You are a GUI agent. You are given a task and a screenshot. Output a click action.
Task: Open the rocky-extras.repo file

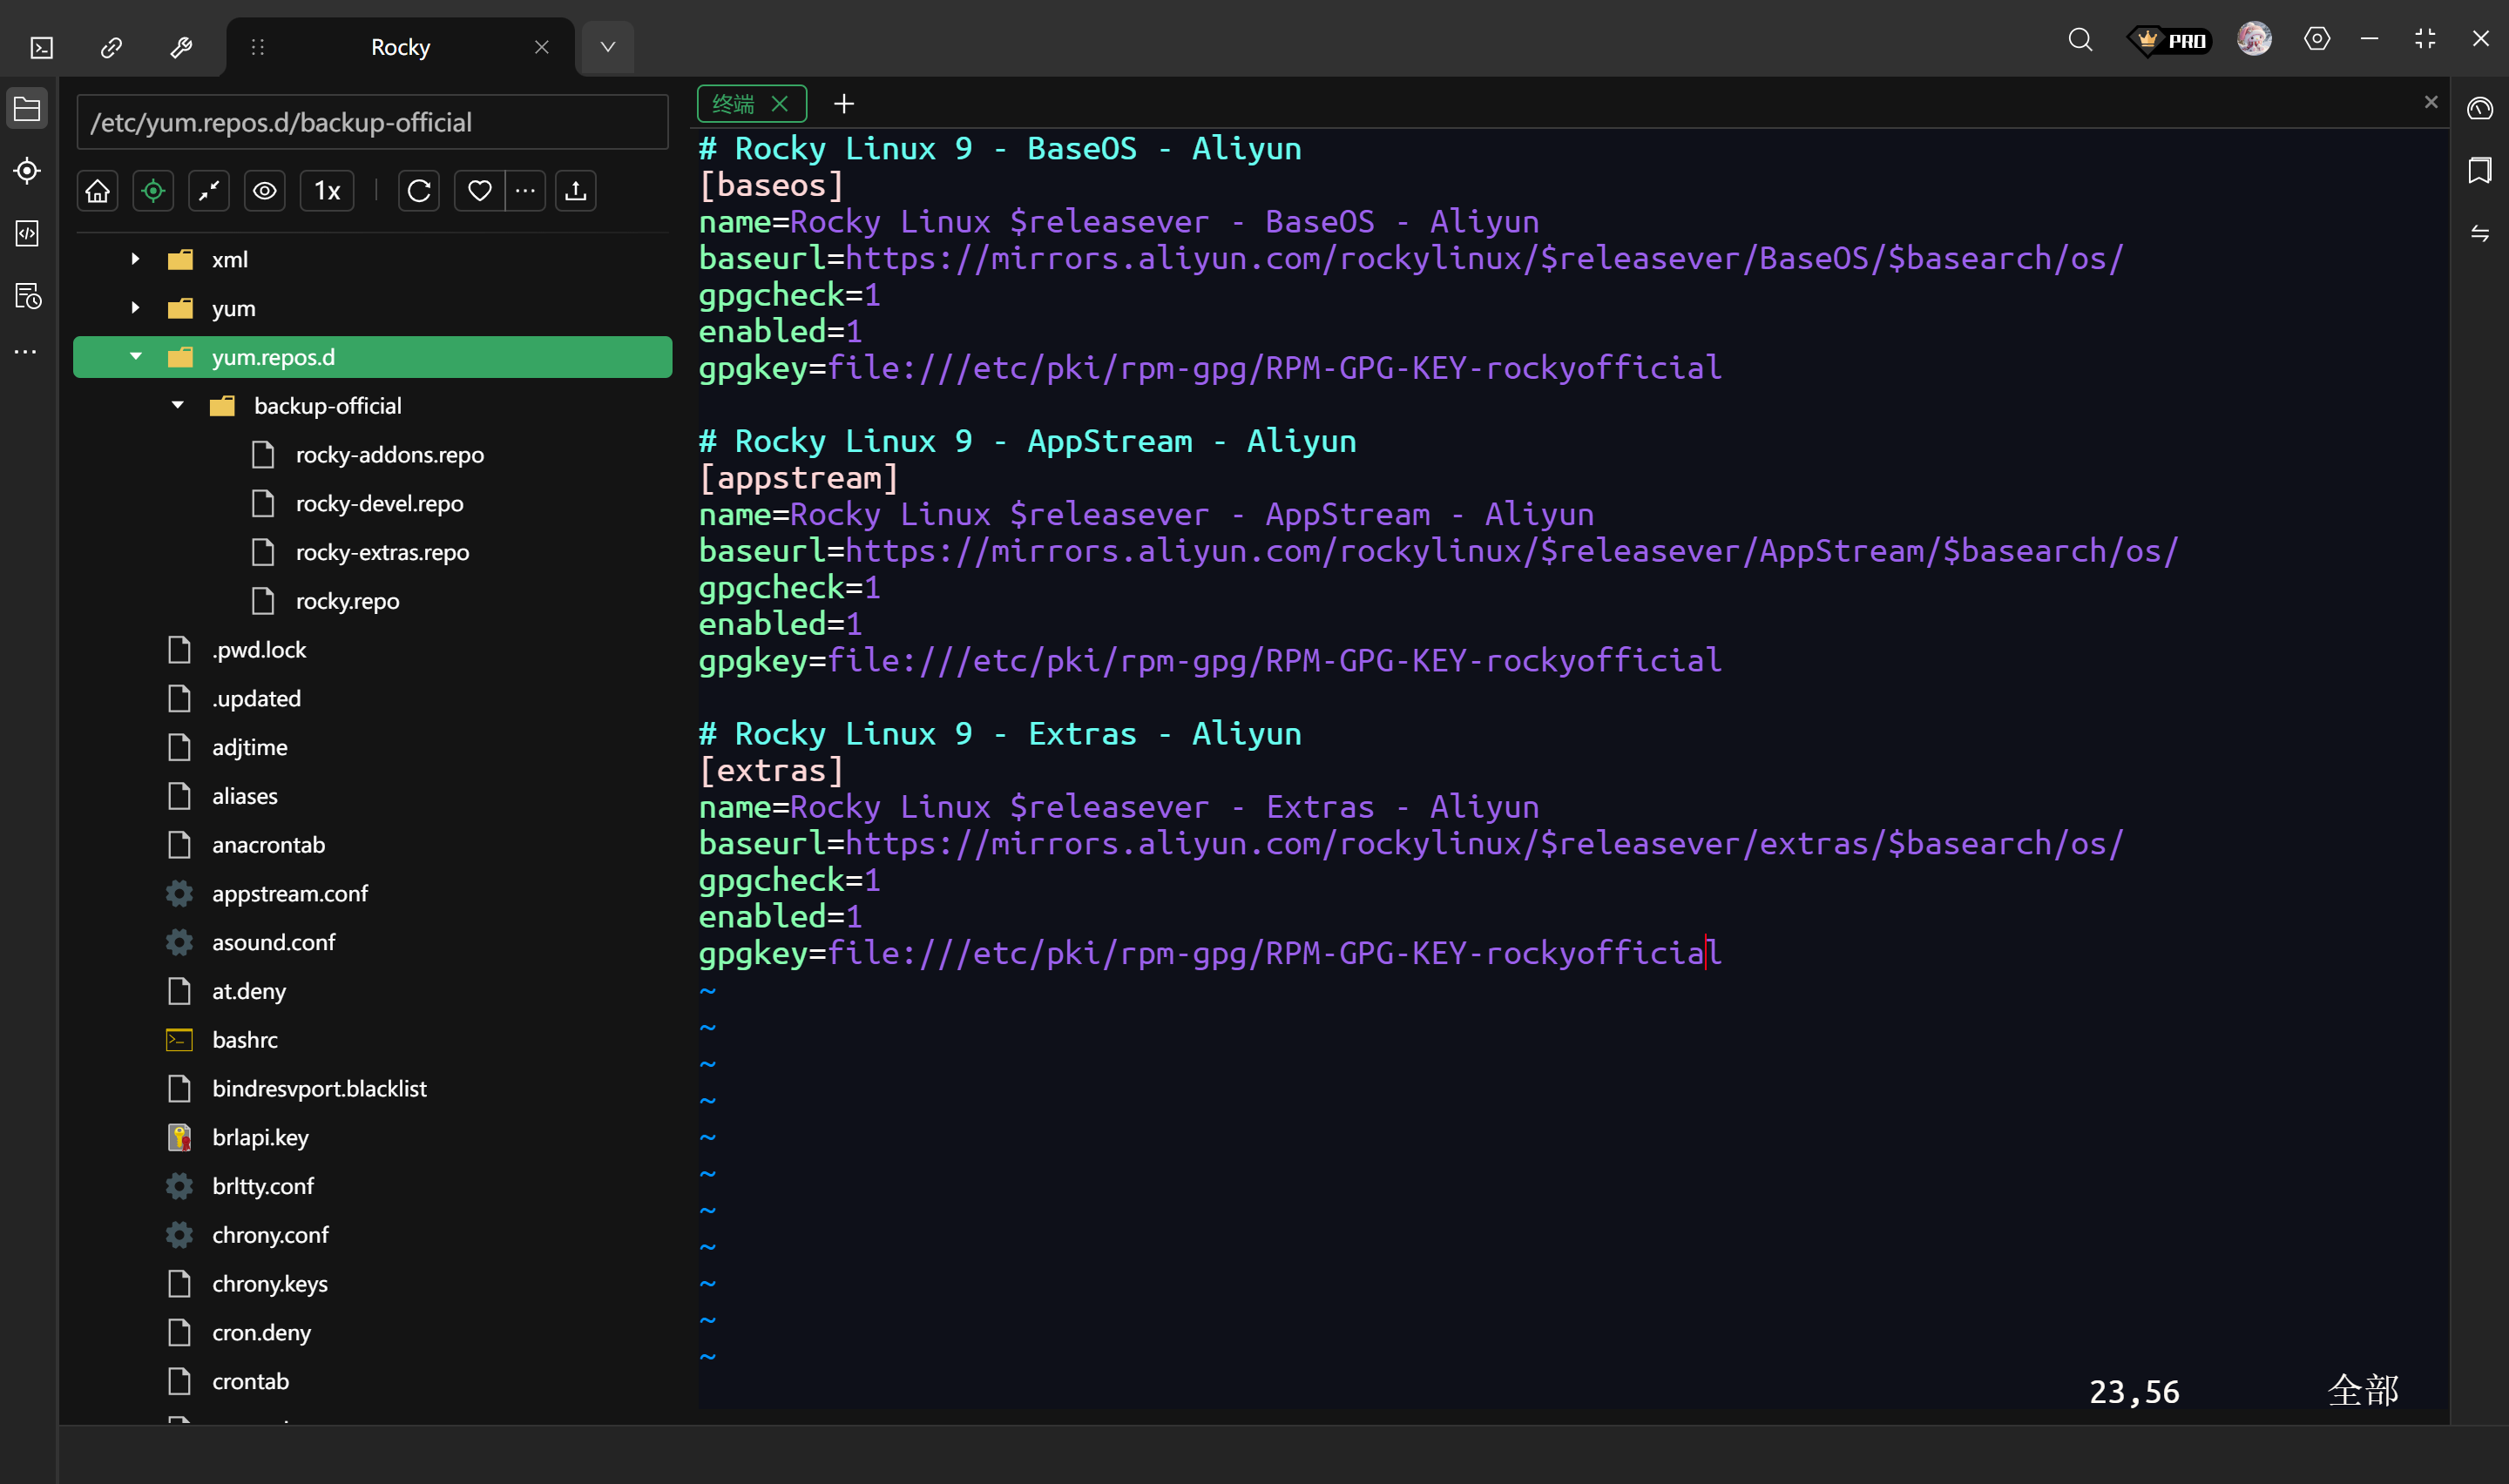[x=382, y=552]
